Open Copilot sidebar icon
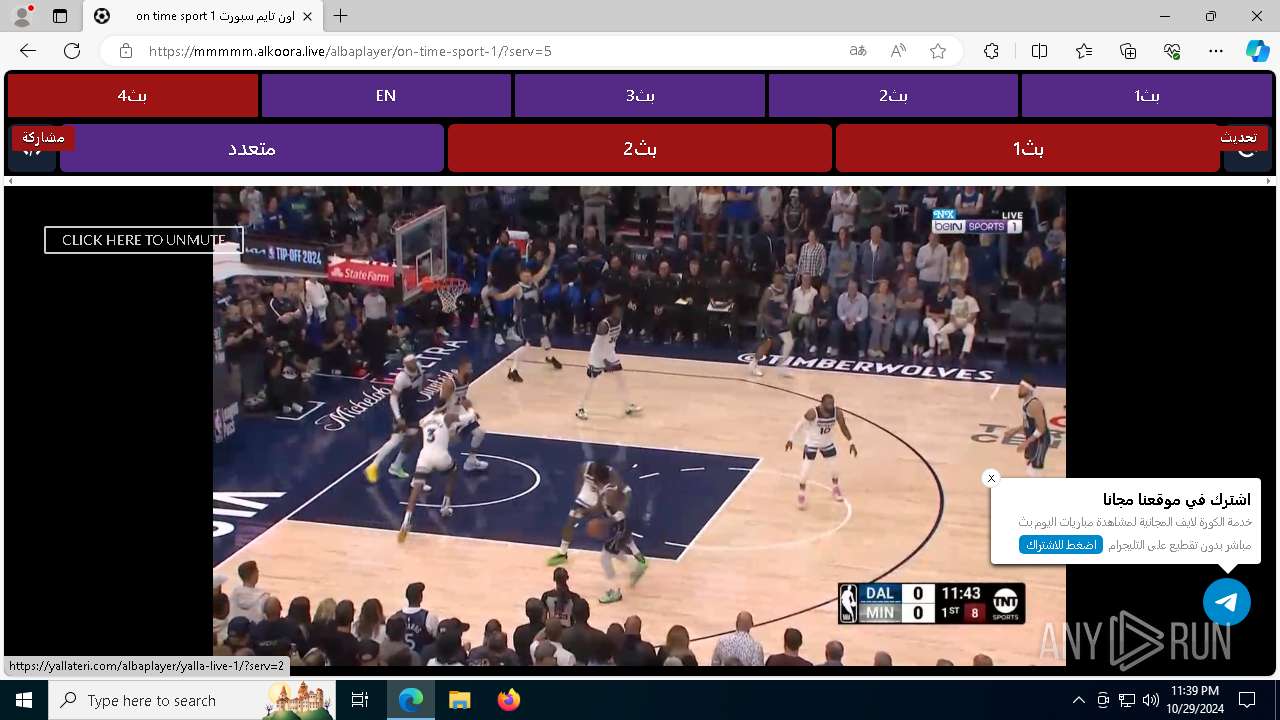 (1257, 51)
